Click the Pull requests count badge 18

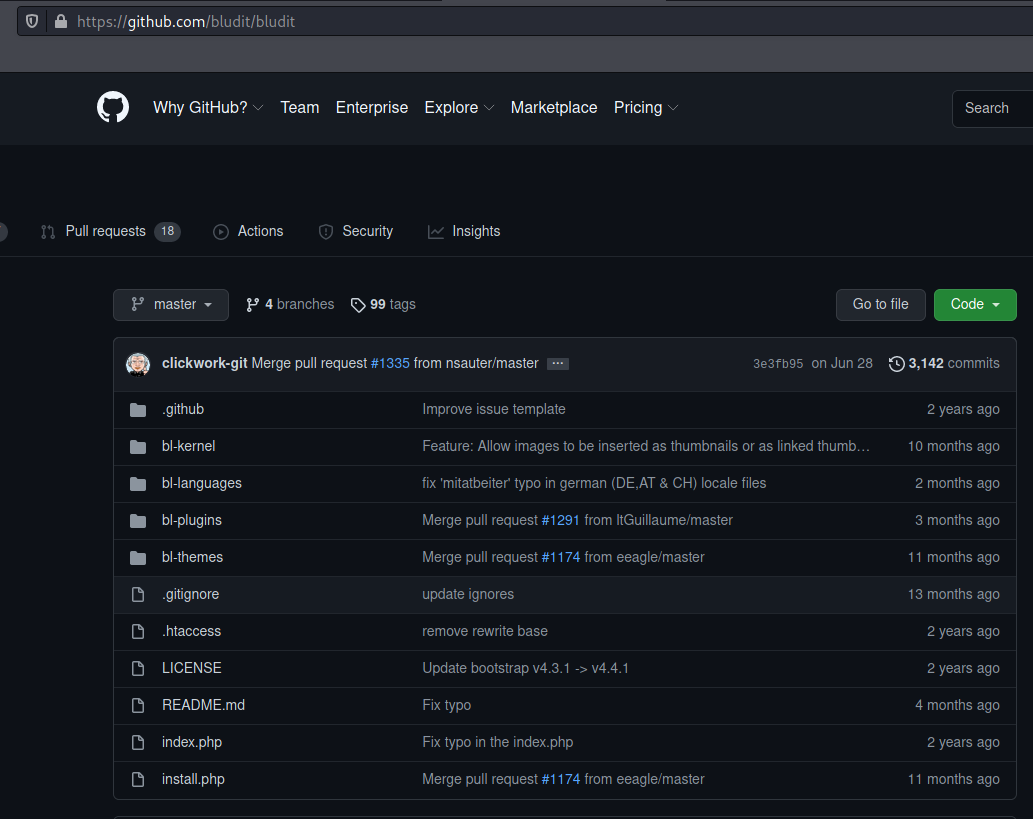(167, 231)
